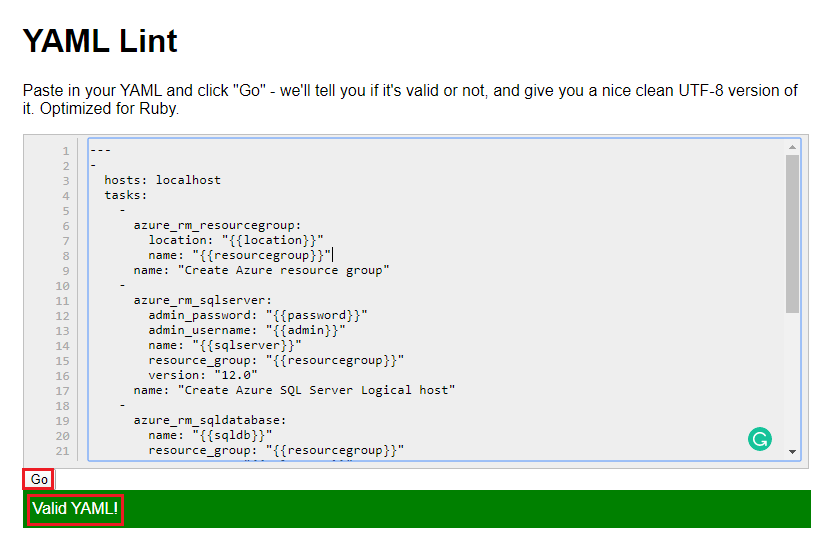This screenshot has width=824, height=538.
Task: Click the editor scrollbar down arrow
Action: pos(792,452)
